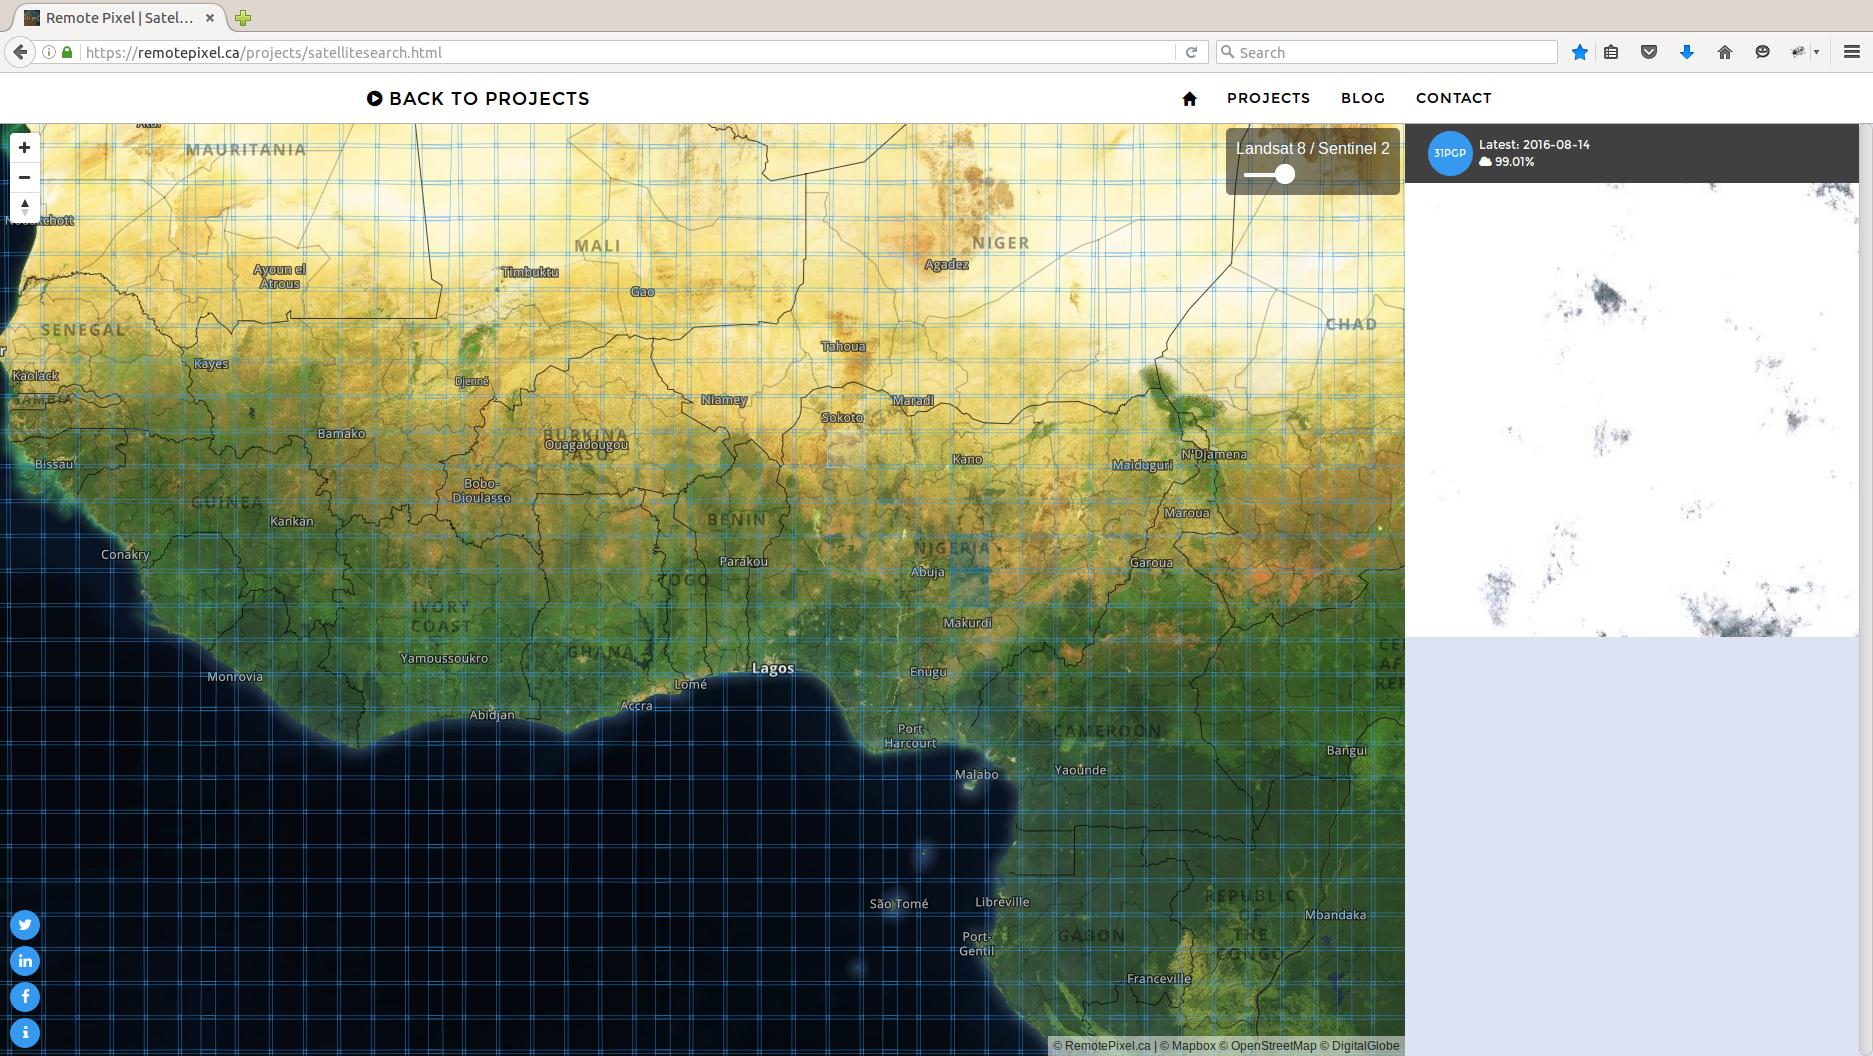Save page to Pocket
1873x1056 pixels.
click(1649, 52)
